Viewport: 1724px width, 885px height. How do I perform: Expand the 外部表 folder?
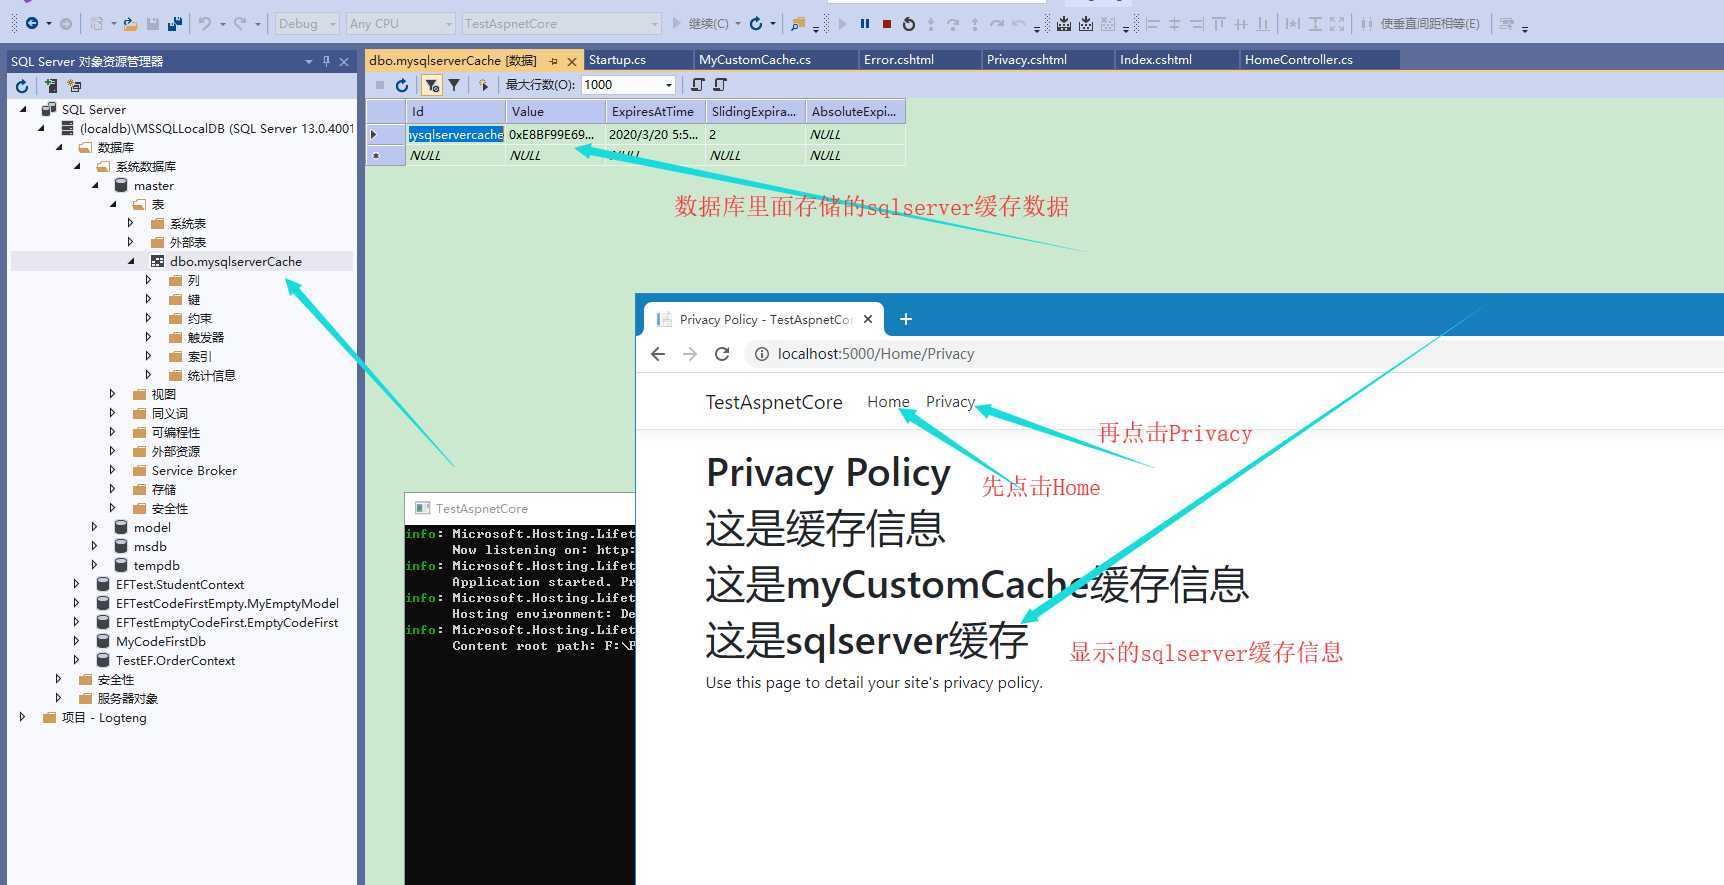[x=131, y=242]
